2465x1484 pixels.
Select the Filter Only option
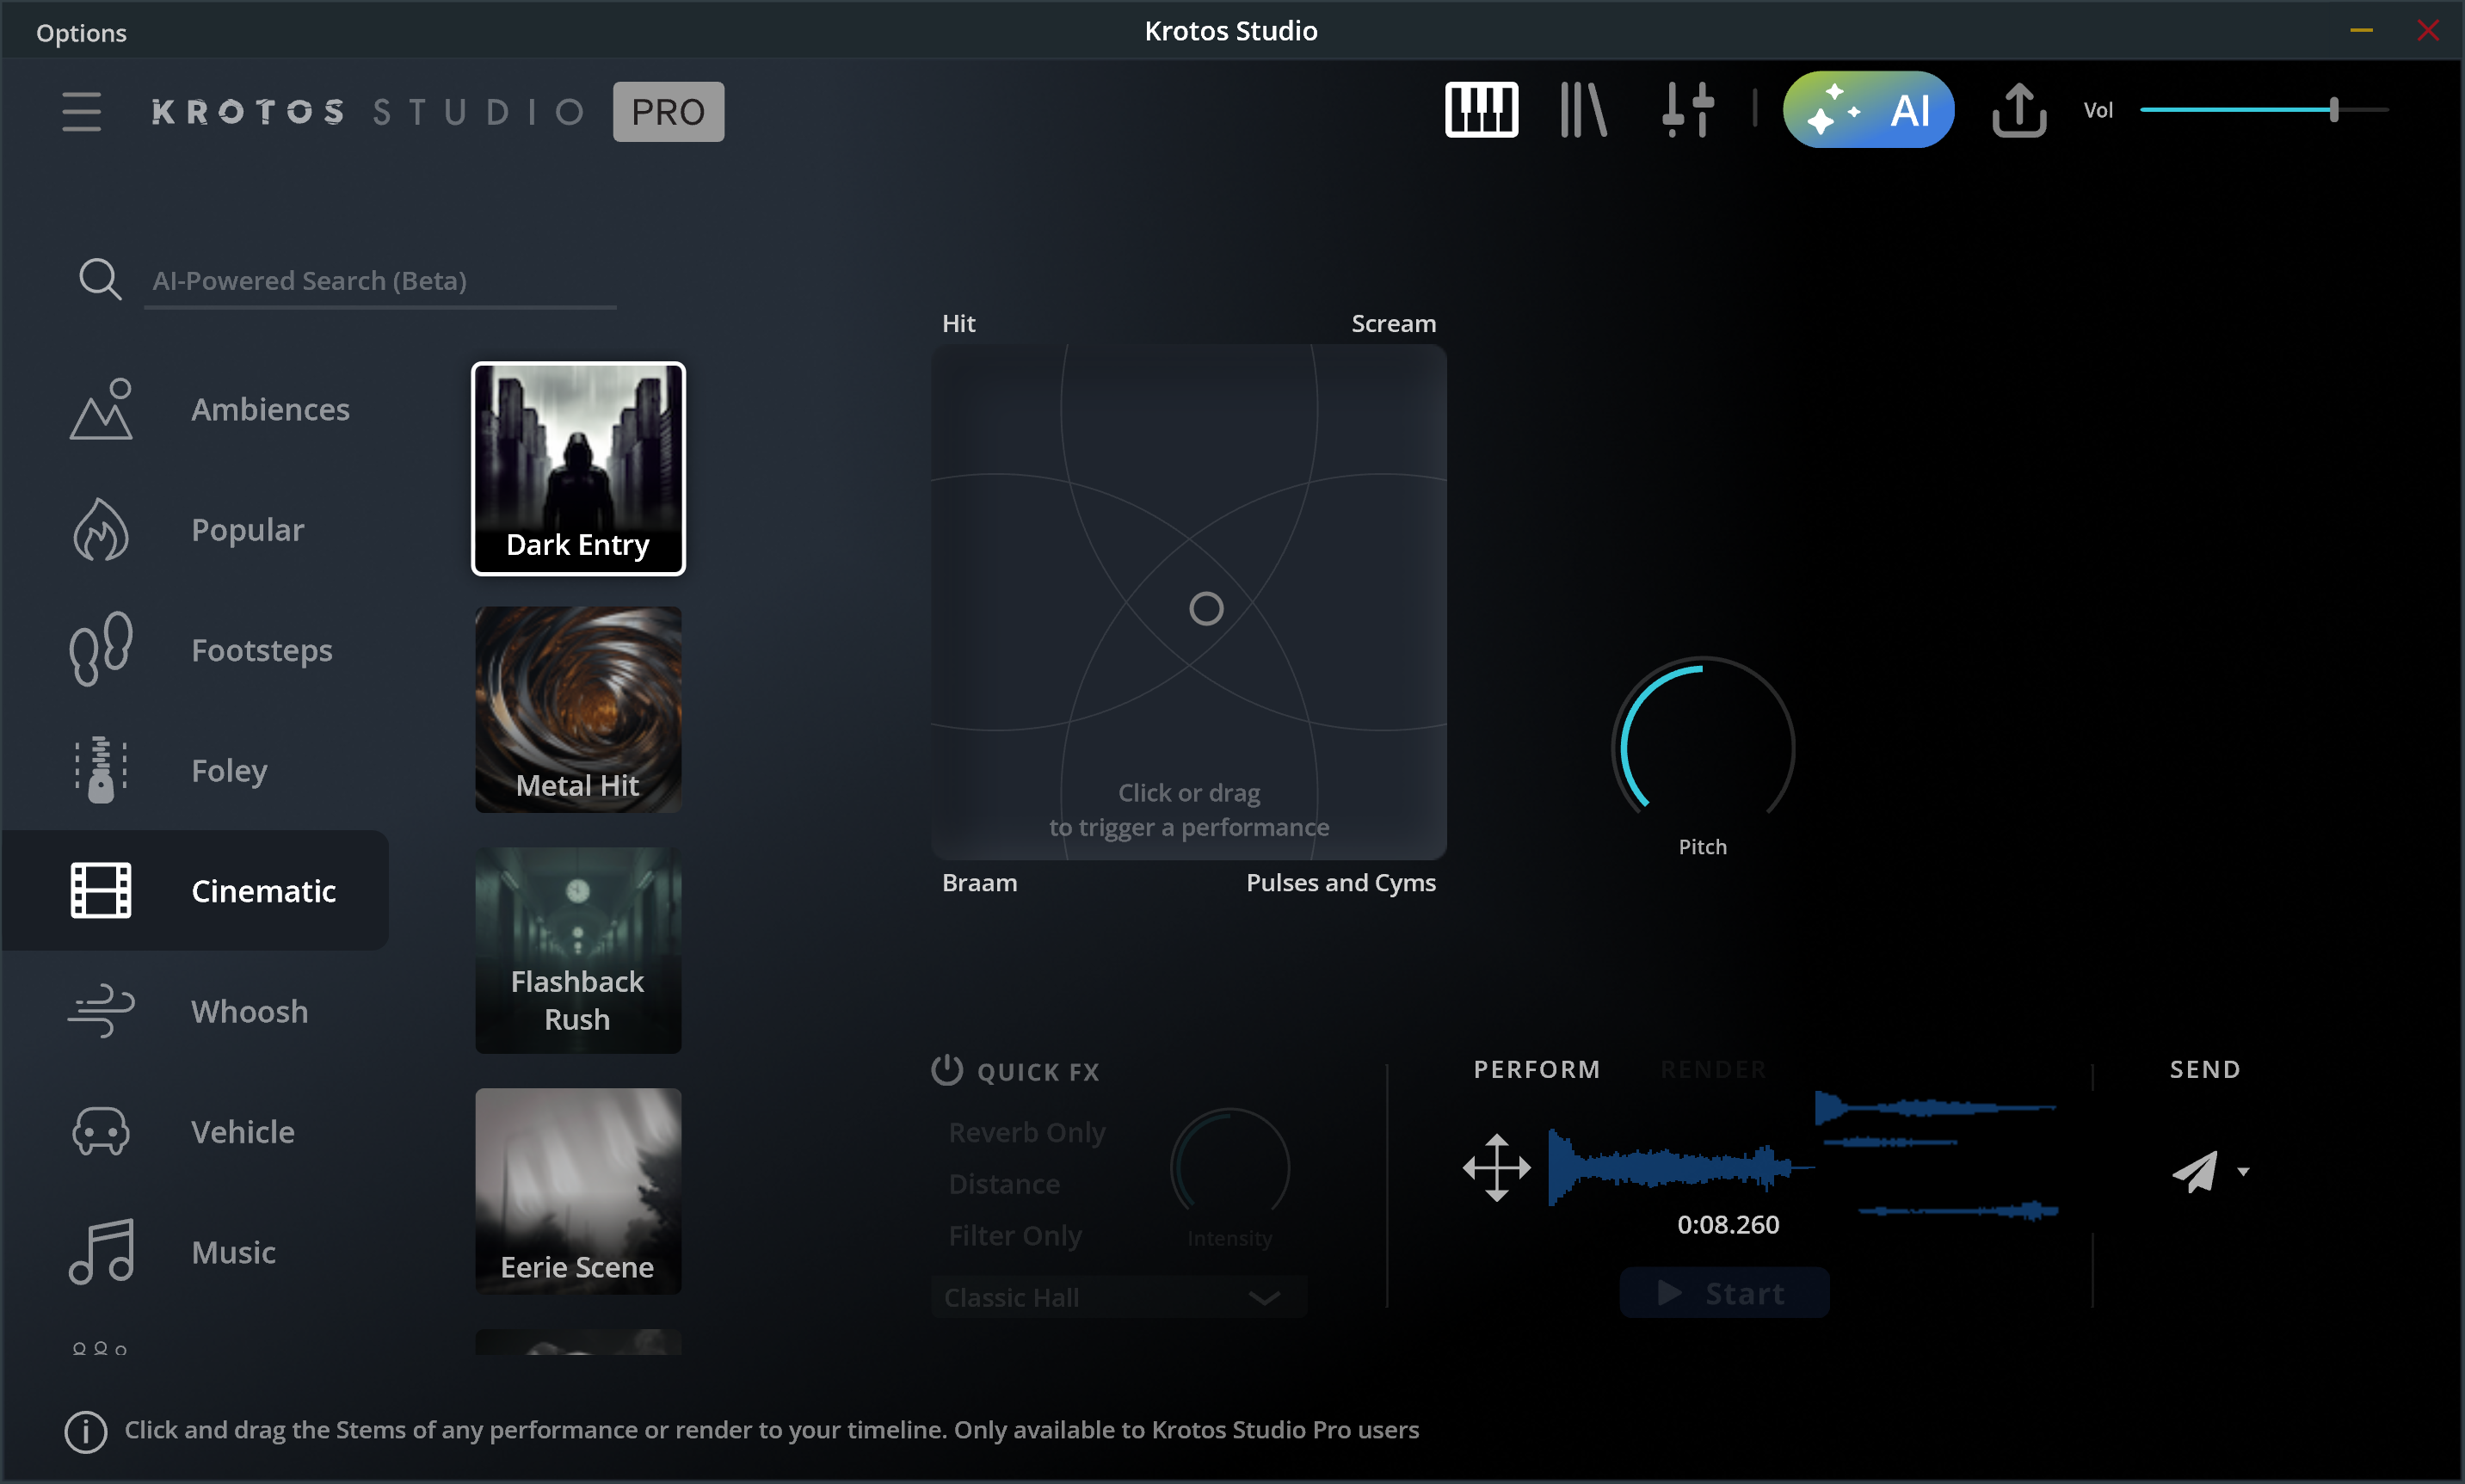pyautogui.click(x=1015, y=1236)
